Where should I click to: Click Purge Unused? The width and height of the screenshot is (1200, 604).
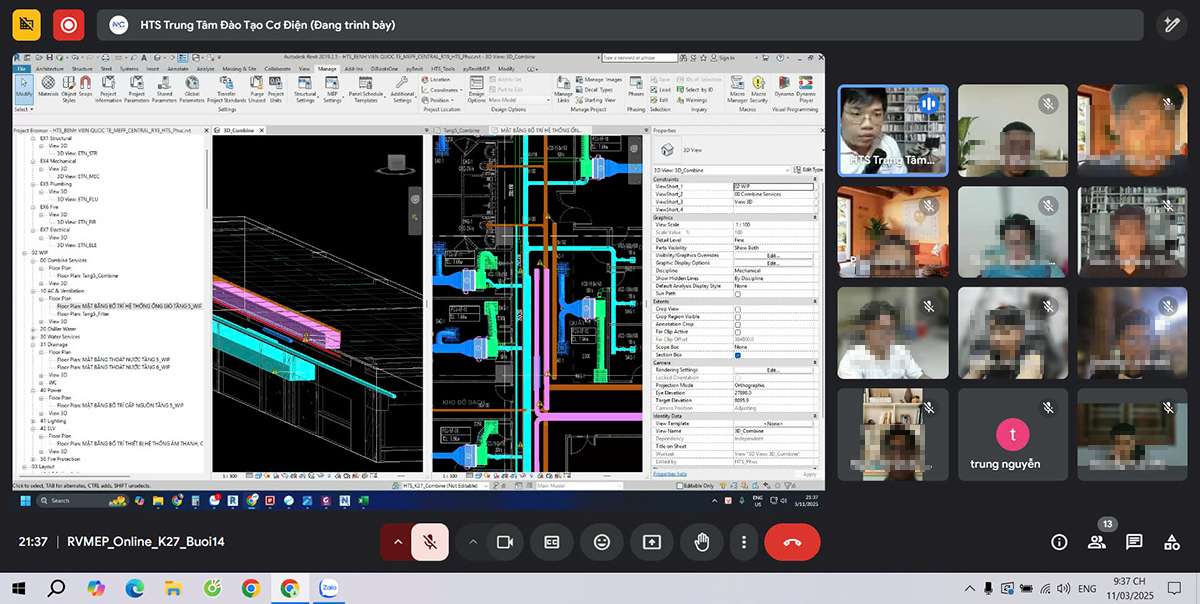point(257,89)
